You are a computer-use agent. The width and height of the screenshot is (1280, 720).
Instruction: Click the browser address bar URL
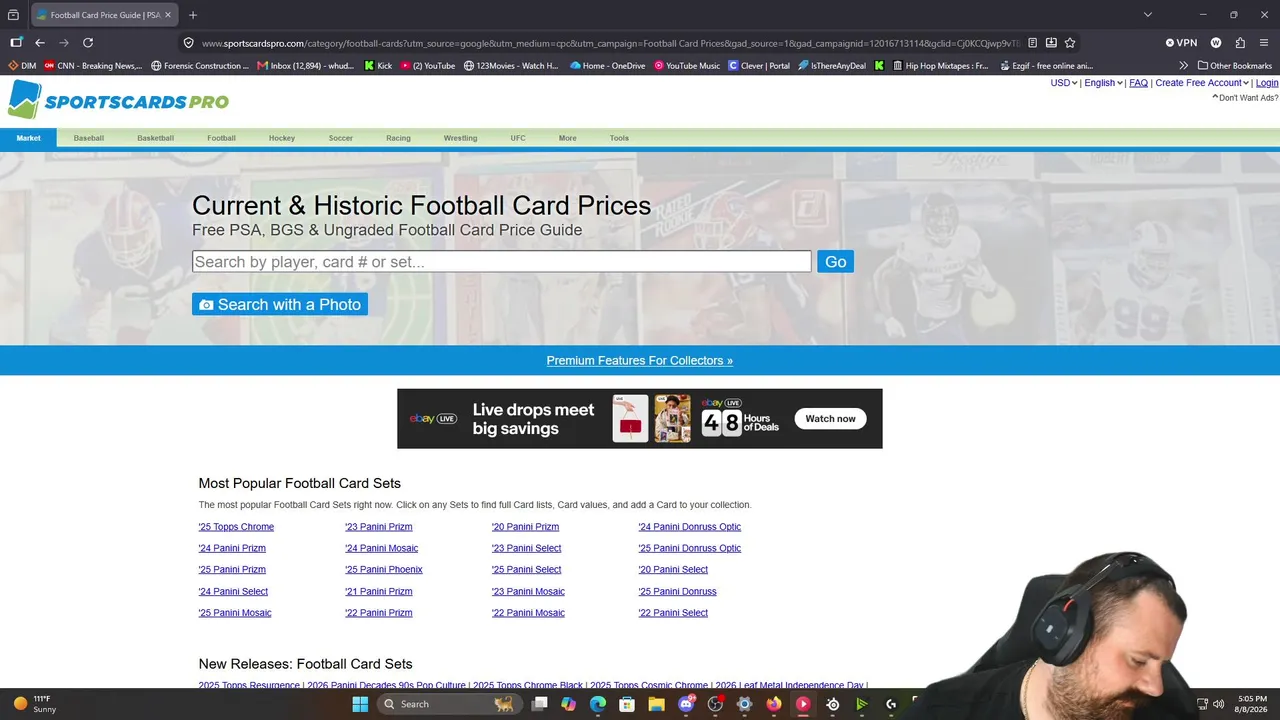pyautogui.click(x=610, y=43)
